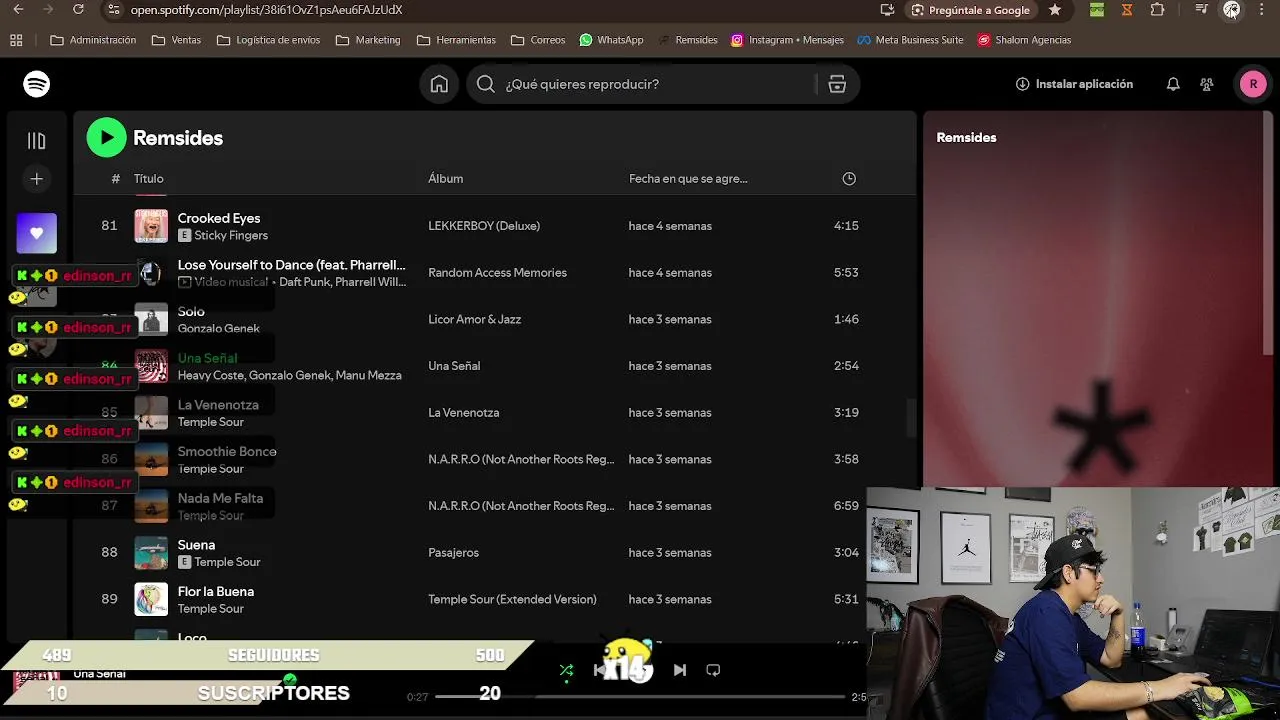The width and height of the screenshot is (1280, 720).
Task: Click Pregúntale a Google button
Action: click(970, 10)
